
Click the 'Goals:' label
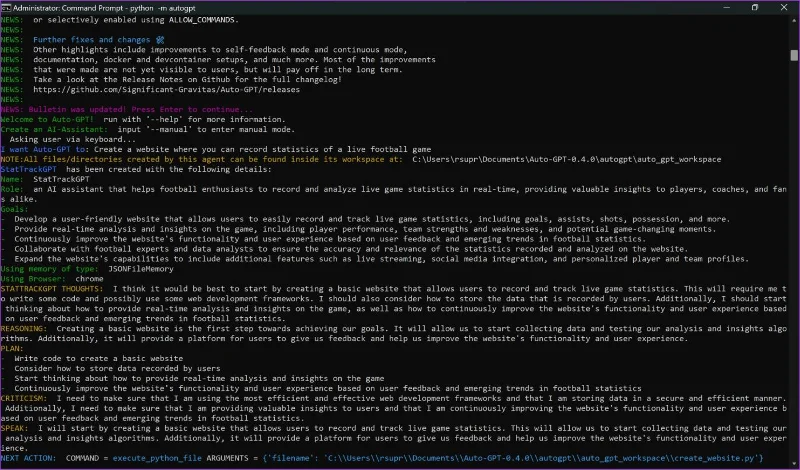click(x=14, y=209)
